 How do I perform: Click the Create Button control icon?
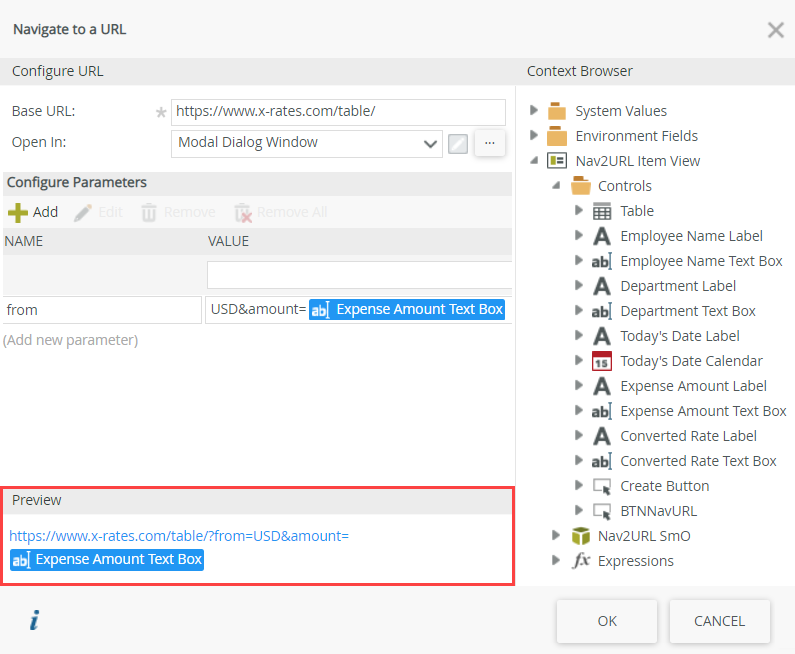(x=602, y=486)
